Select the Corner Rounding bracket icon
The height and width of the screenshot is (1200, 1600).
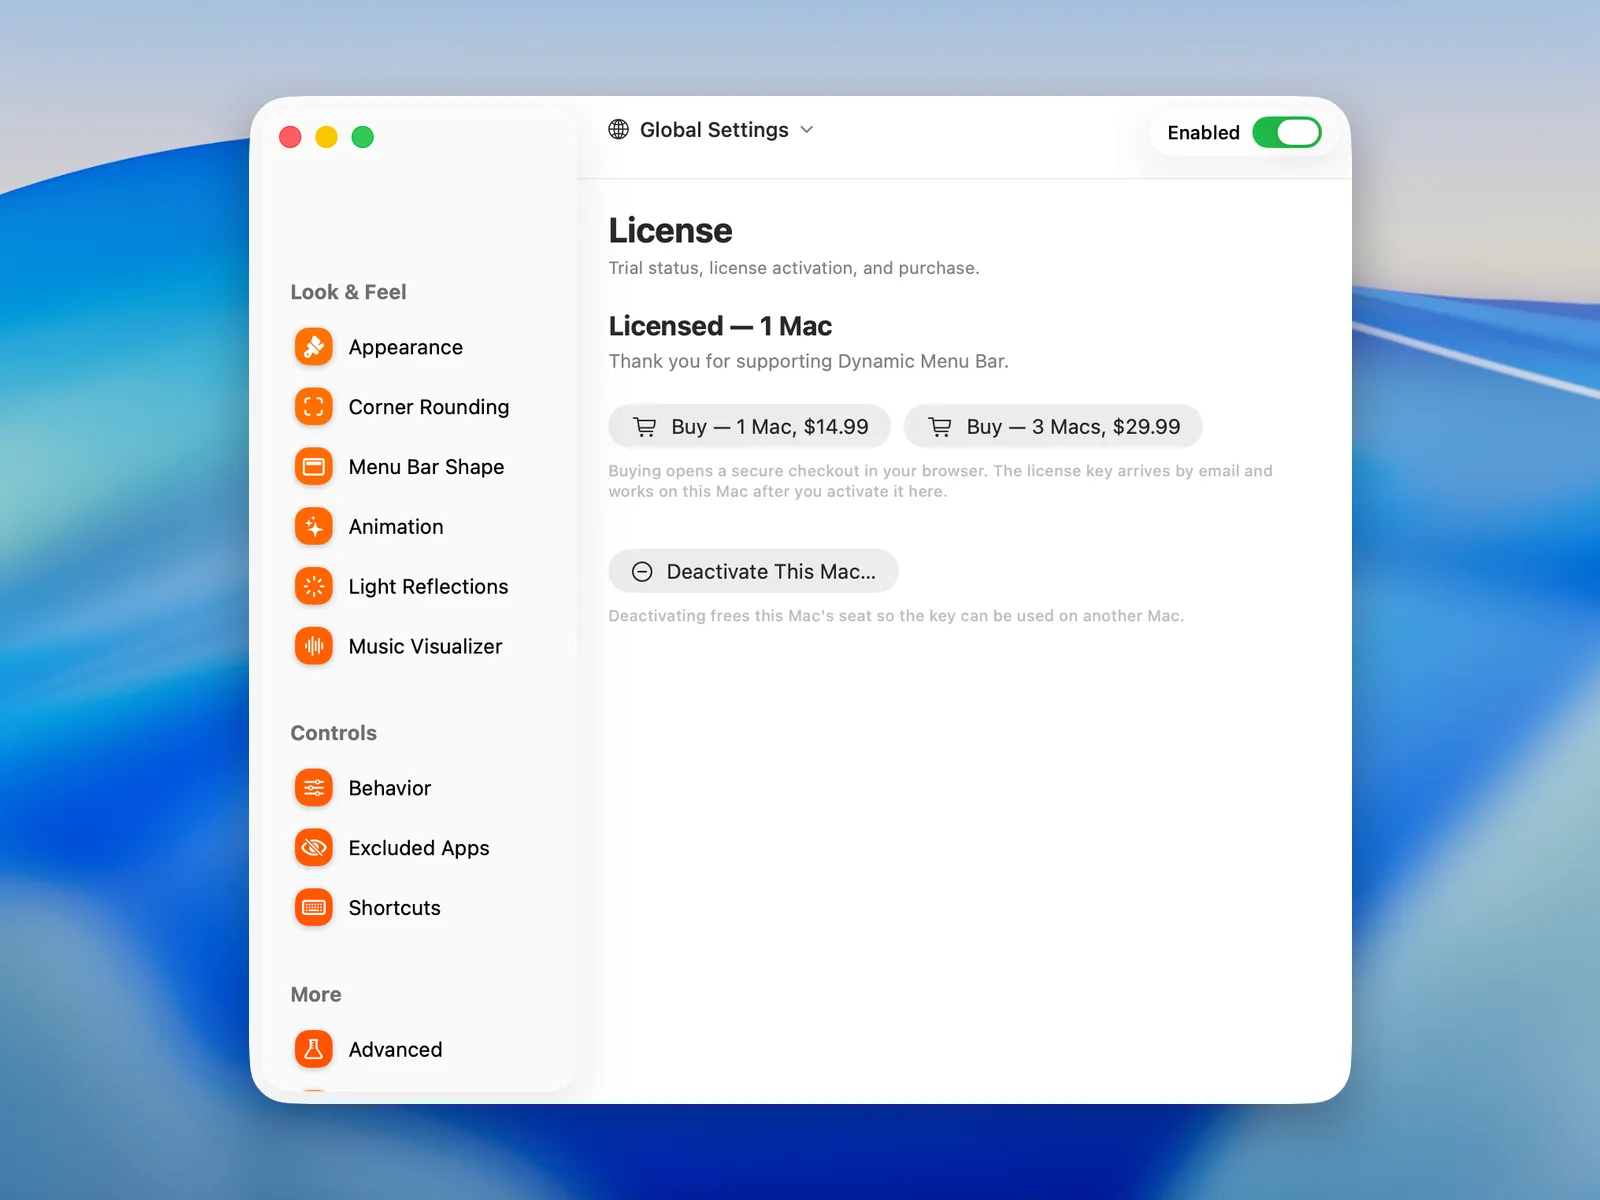[x=314, y=407]
